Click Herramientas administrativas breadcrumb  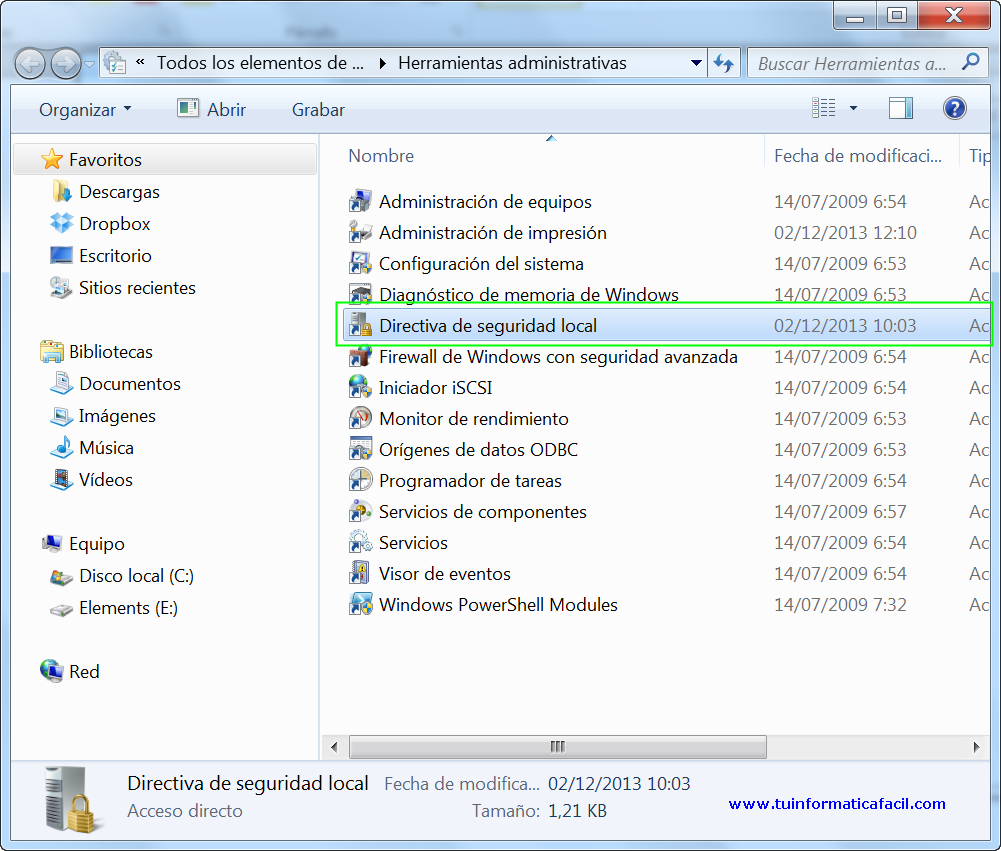512,63
